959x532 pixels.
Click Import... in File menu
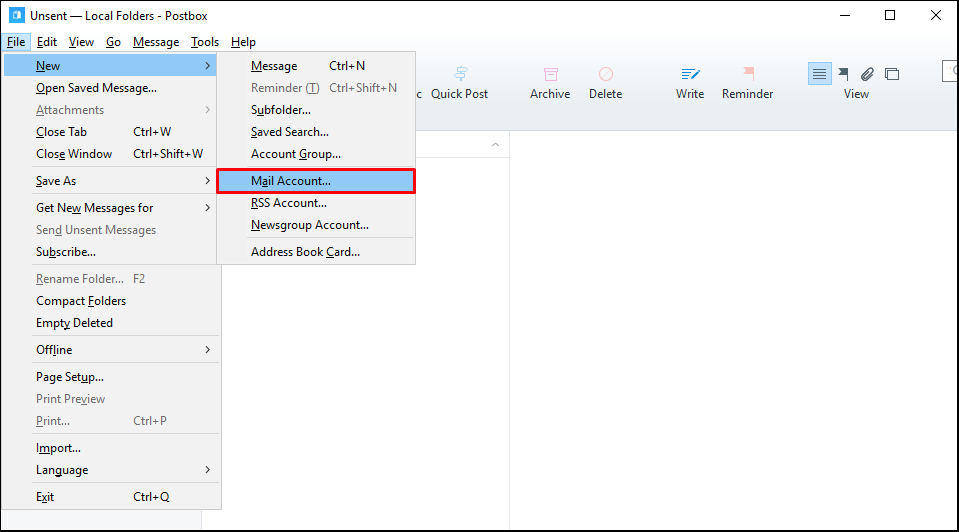coord(111,448)
